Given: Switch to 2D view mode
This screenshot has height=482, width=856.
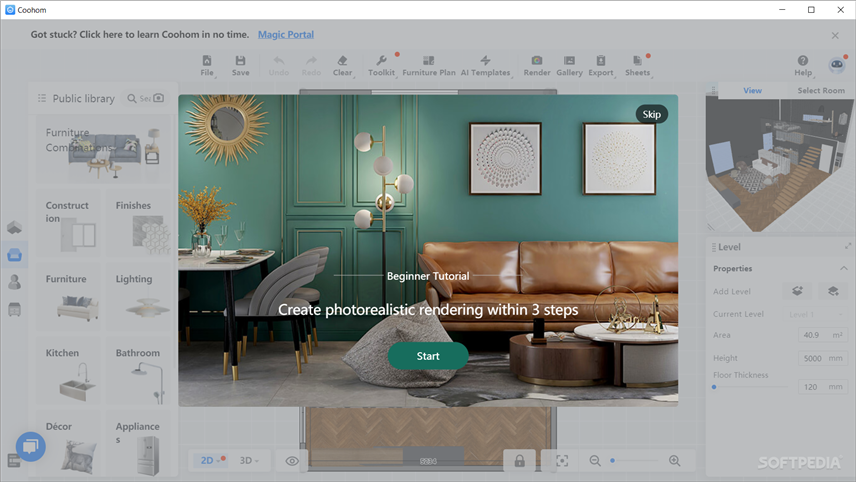Looking at the screenshot, I should tap(210, 461).
